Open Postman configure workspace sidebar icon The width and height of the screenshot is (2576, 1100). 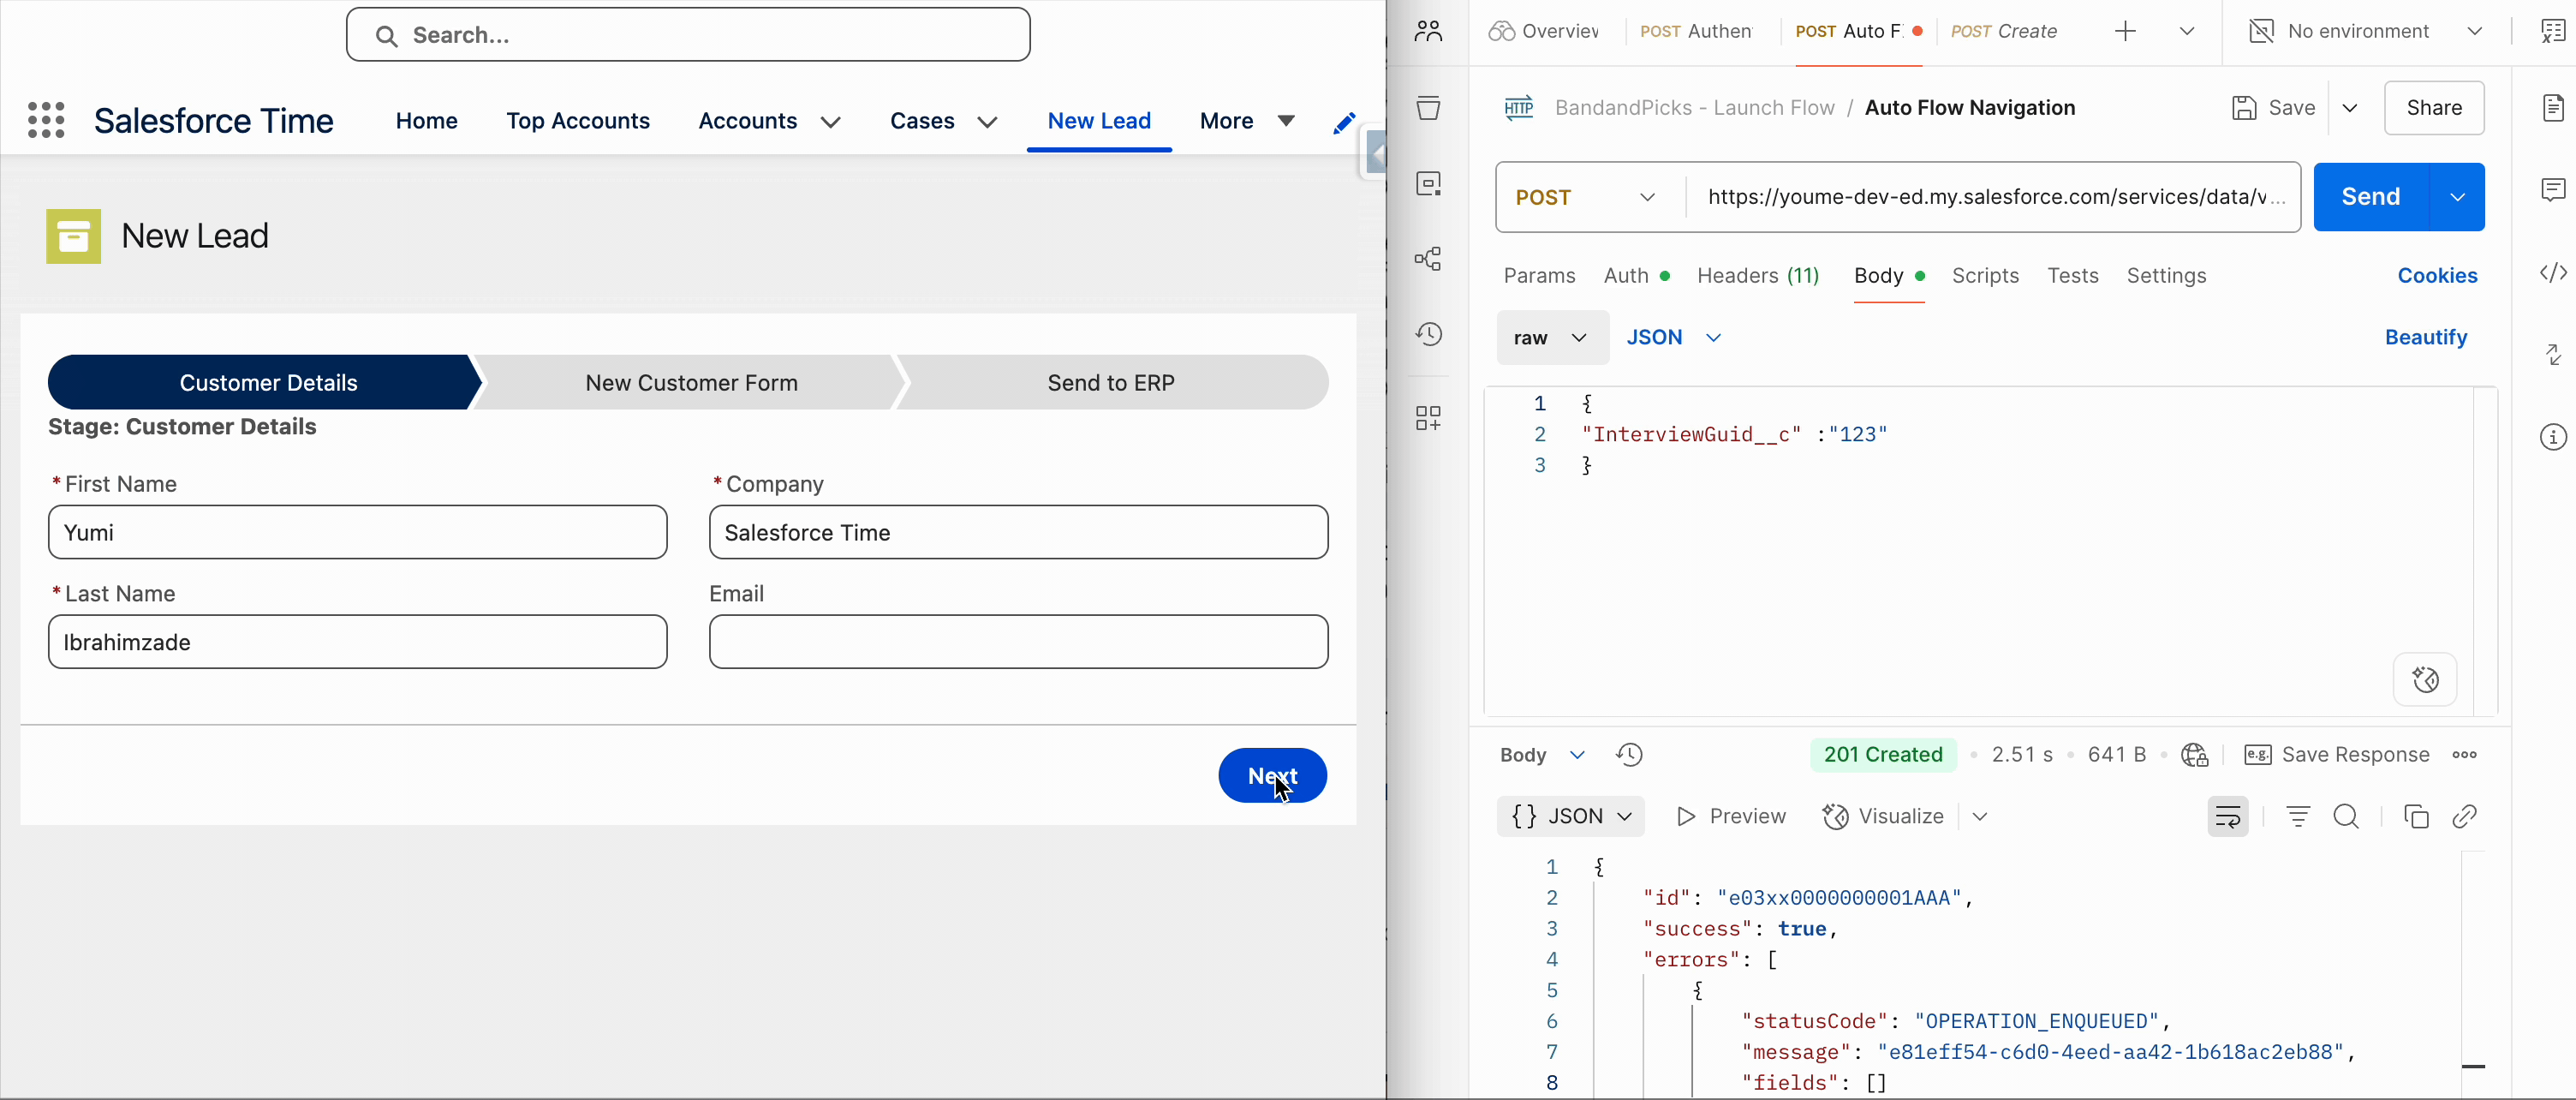pos(1428,418)
